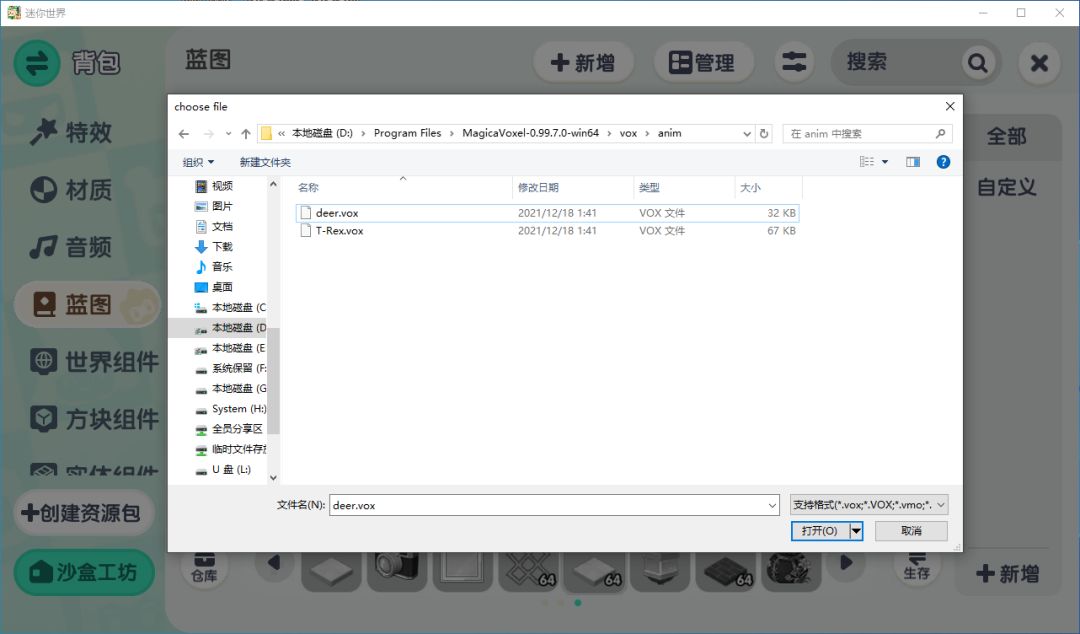Screen dimensions: 1080x634
Task: Select 全员分享区 network drive
Action: (229, 429)
